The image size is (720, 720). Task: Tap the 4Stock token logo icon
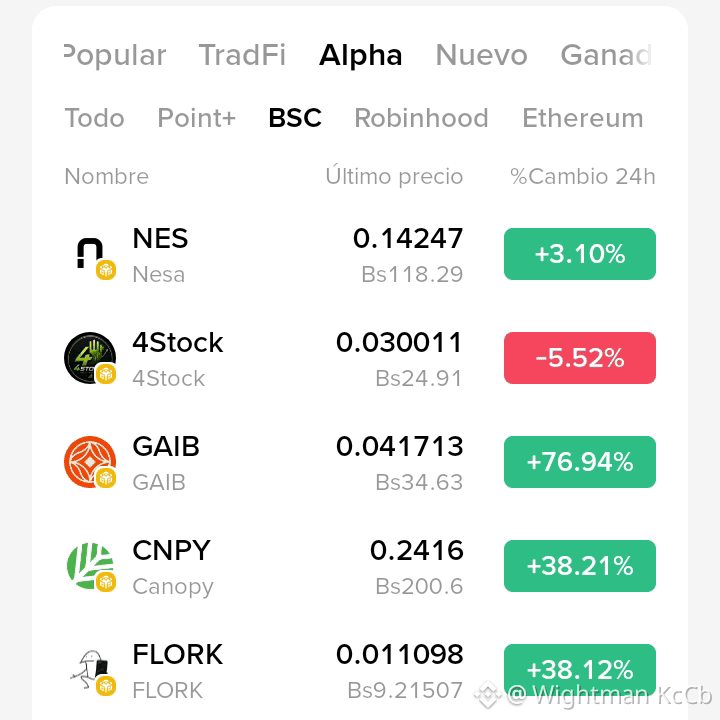[90, 358]
